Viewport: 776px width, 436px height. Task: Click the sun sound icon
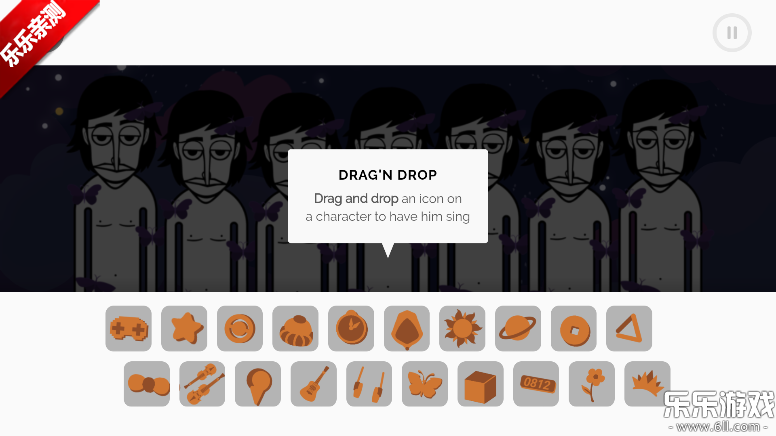462,329
